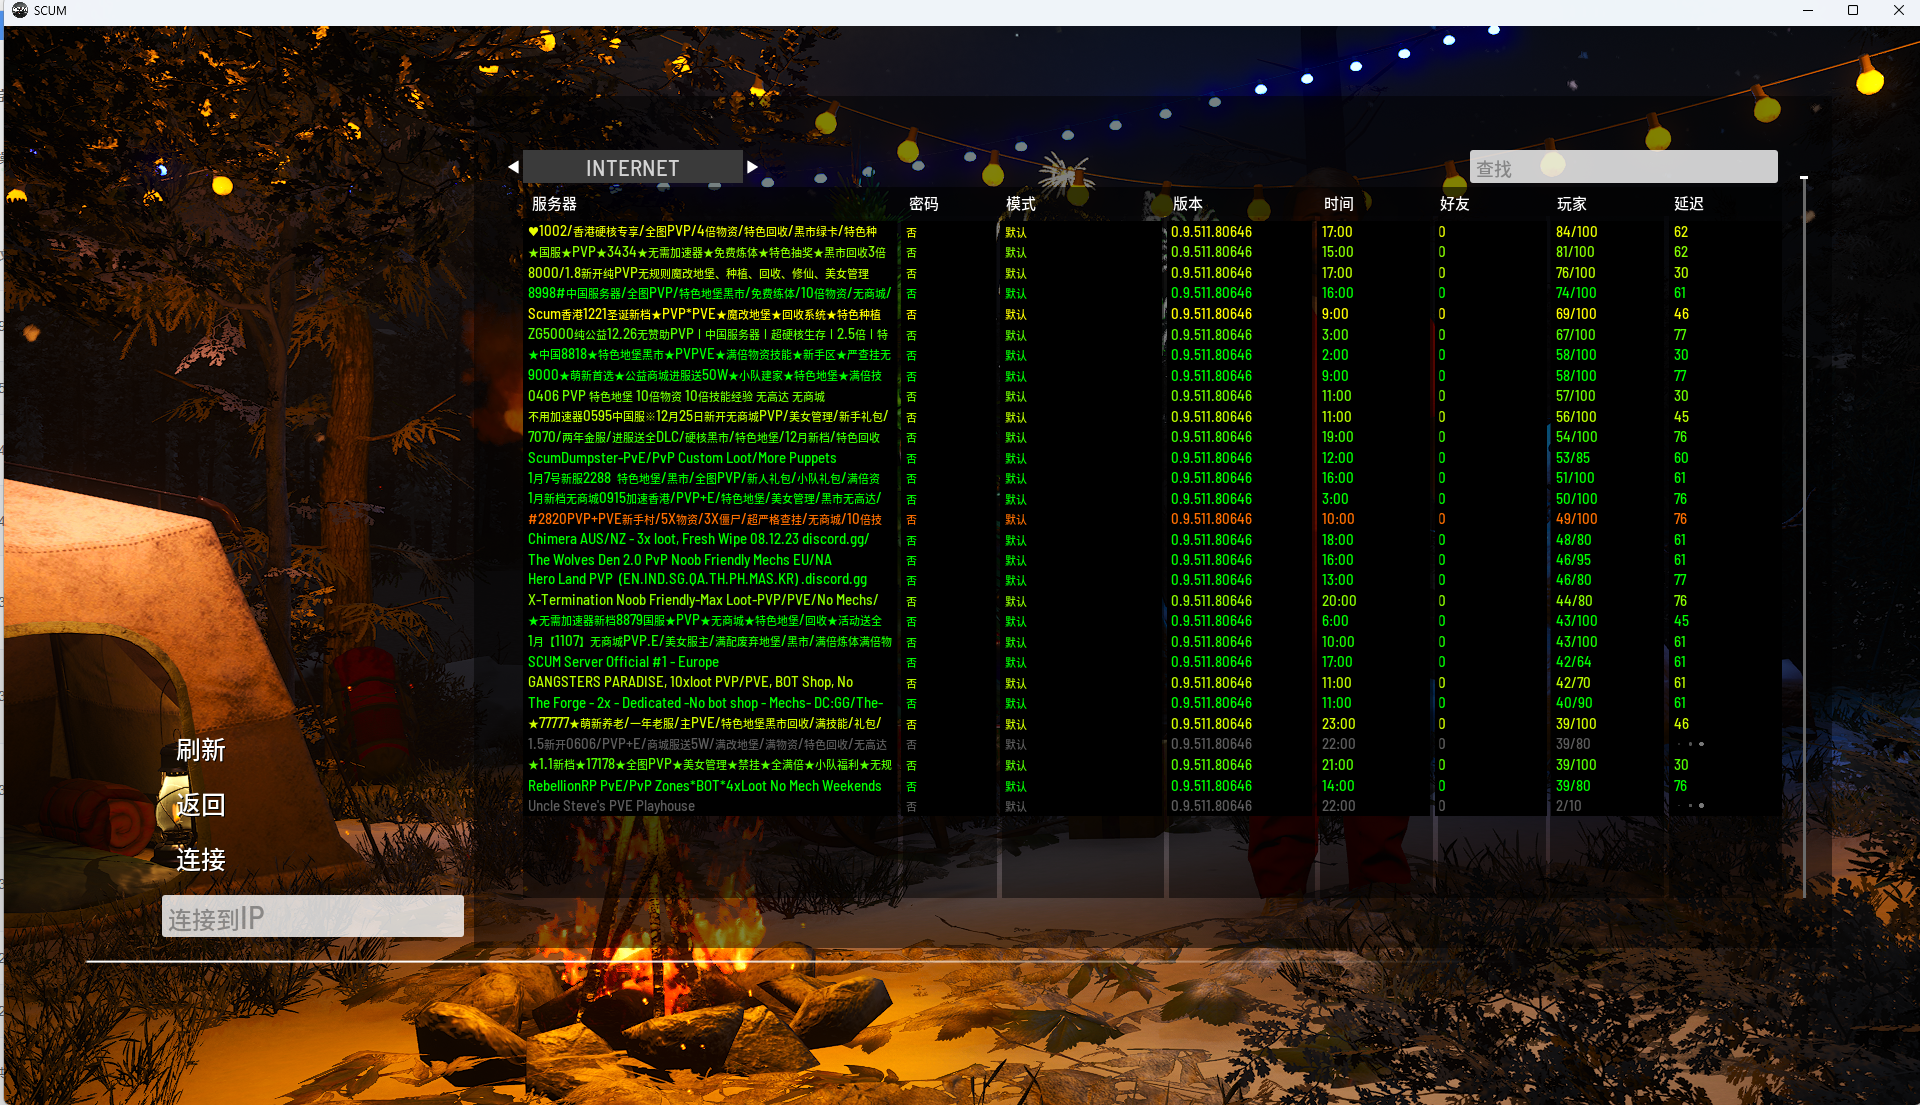The height and width of the screenshot is (1105, 1920).
Task: Select RebellionRP PvE/PvP Zones server
Action: 1150,786
